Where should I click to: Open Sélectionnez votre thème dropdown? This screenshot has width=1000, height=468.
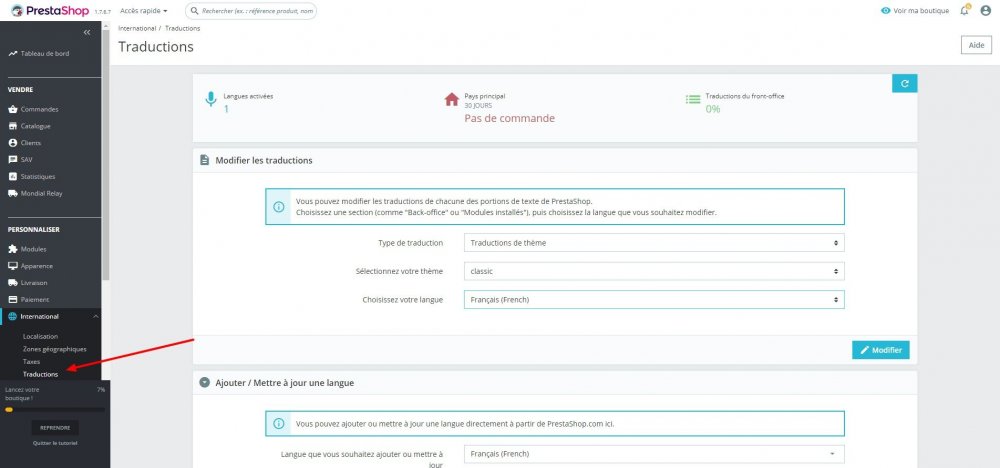(654, 271)
